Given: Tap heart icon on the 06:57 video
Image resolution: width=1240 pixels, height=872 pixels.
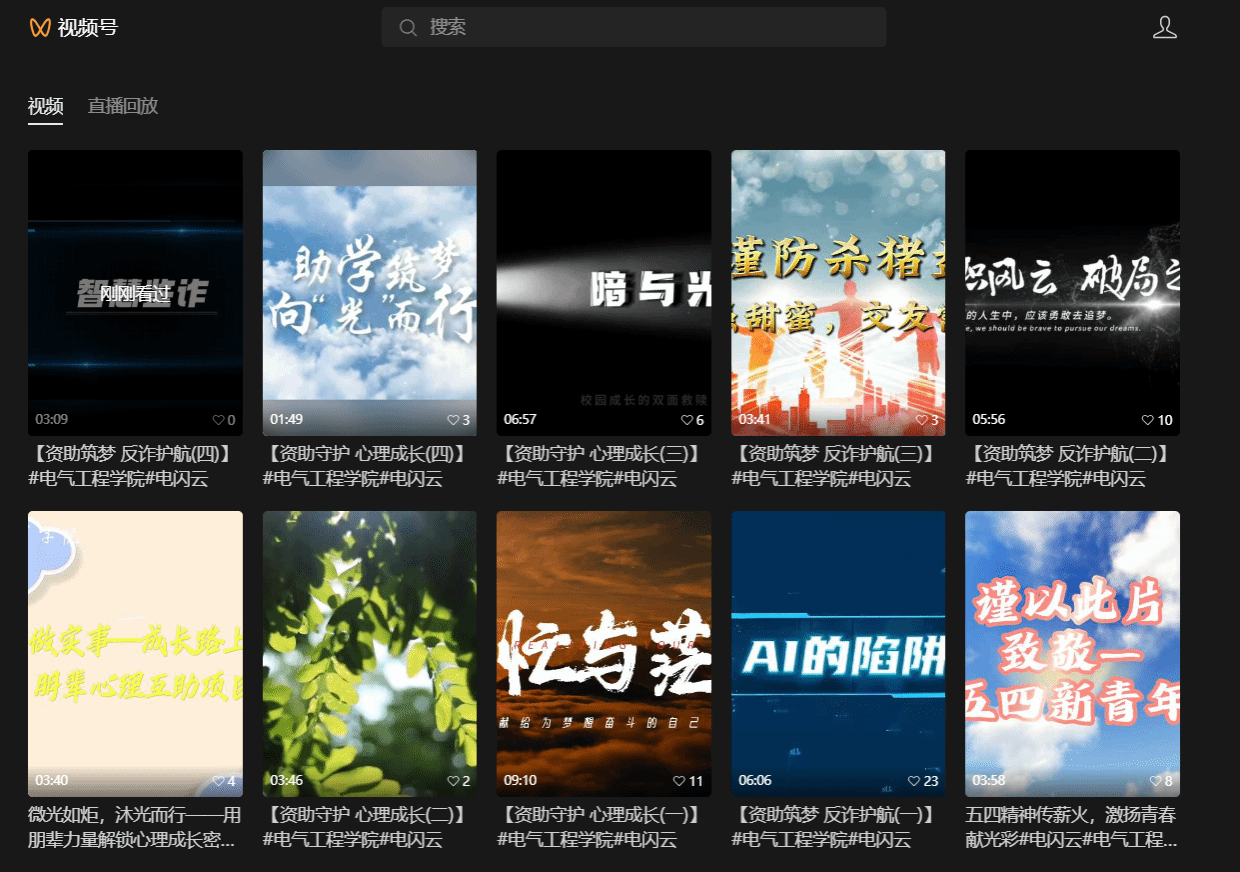Looking at the screenshot, I should click(687, 420).
